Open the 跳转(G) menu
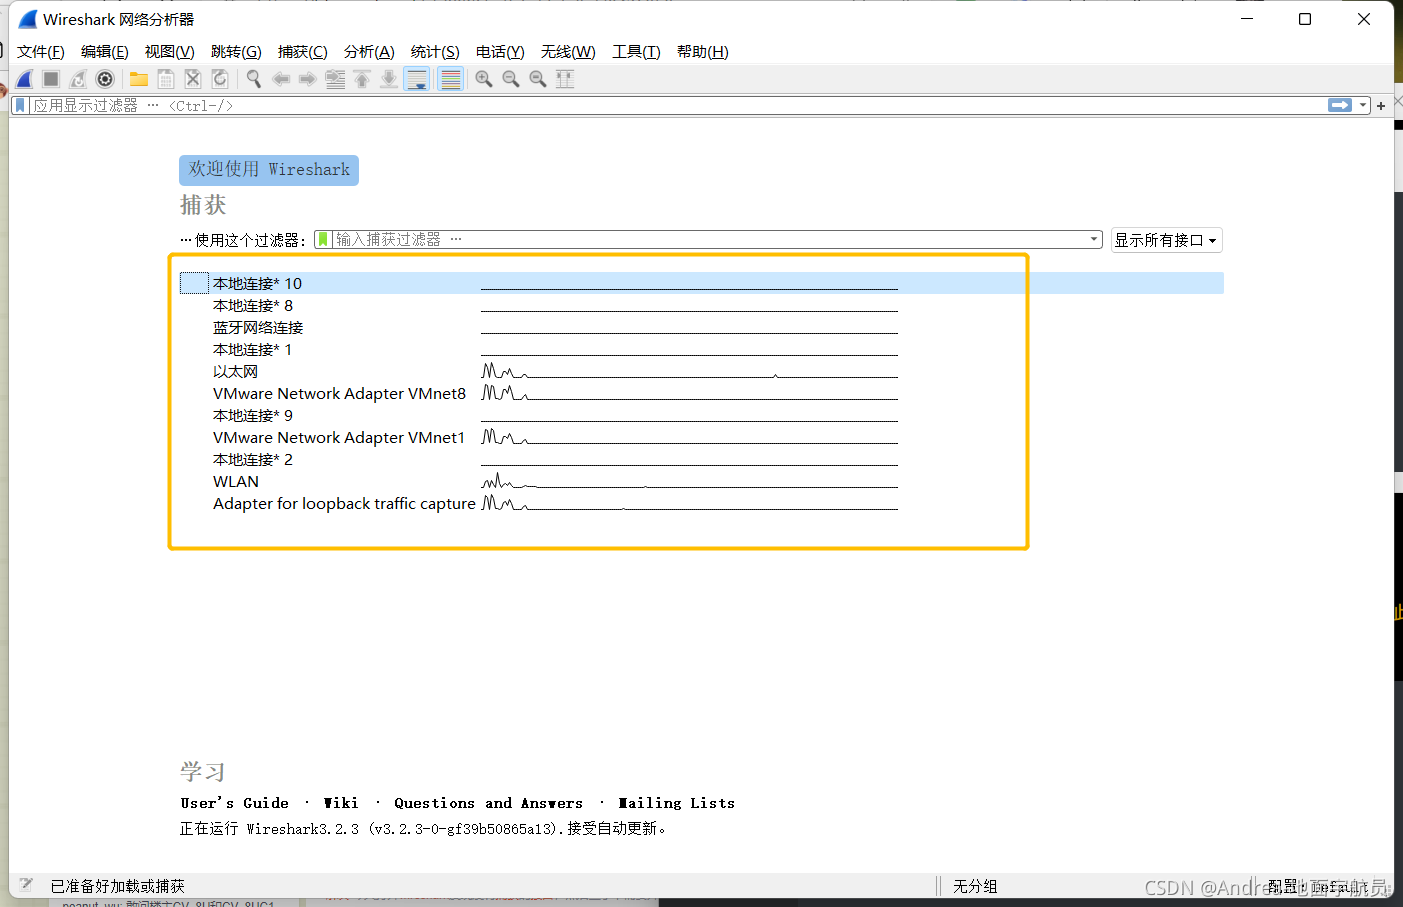 click(236, 52)
